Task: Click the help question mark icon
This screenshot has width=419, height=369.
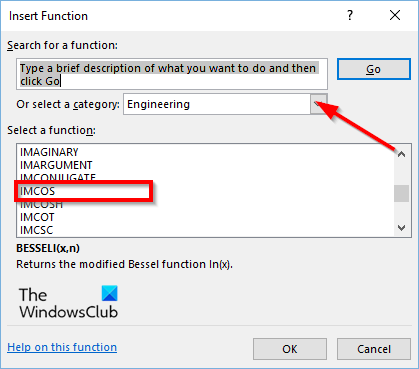Action: coord(350,15)
